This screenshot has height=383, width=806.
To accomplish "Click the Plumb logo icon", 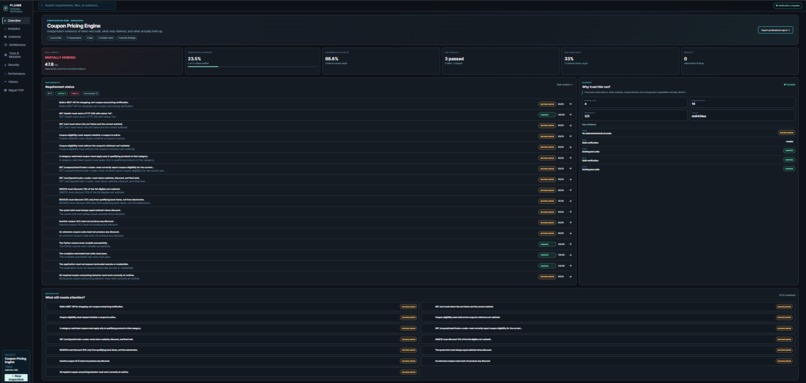I will coord(6,8).
